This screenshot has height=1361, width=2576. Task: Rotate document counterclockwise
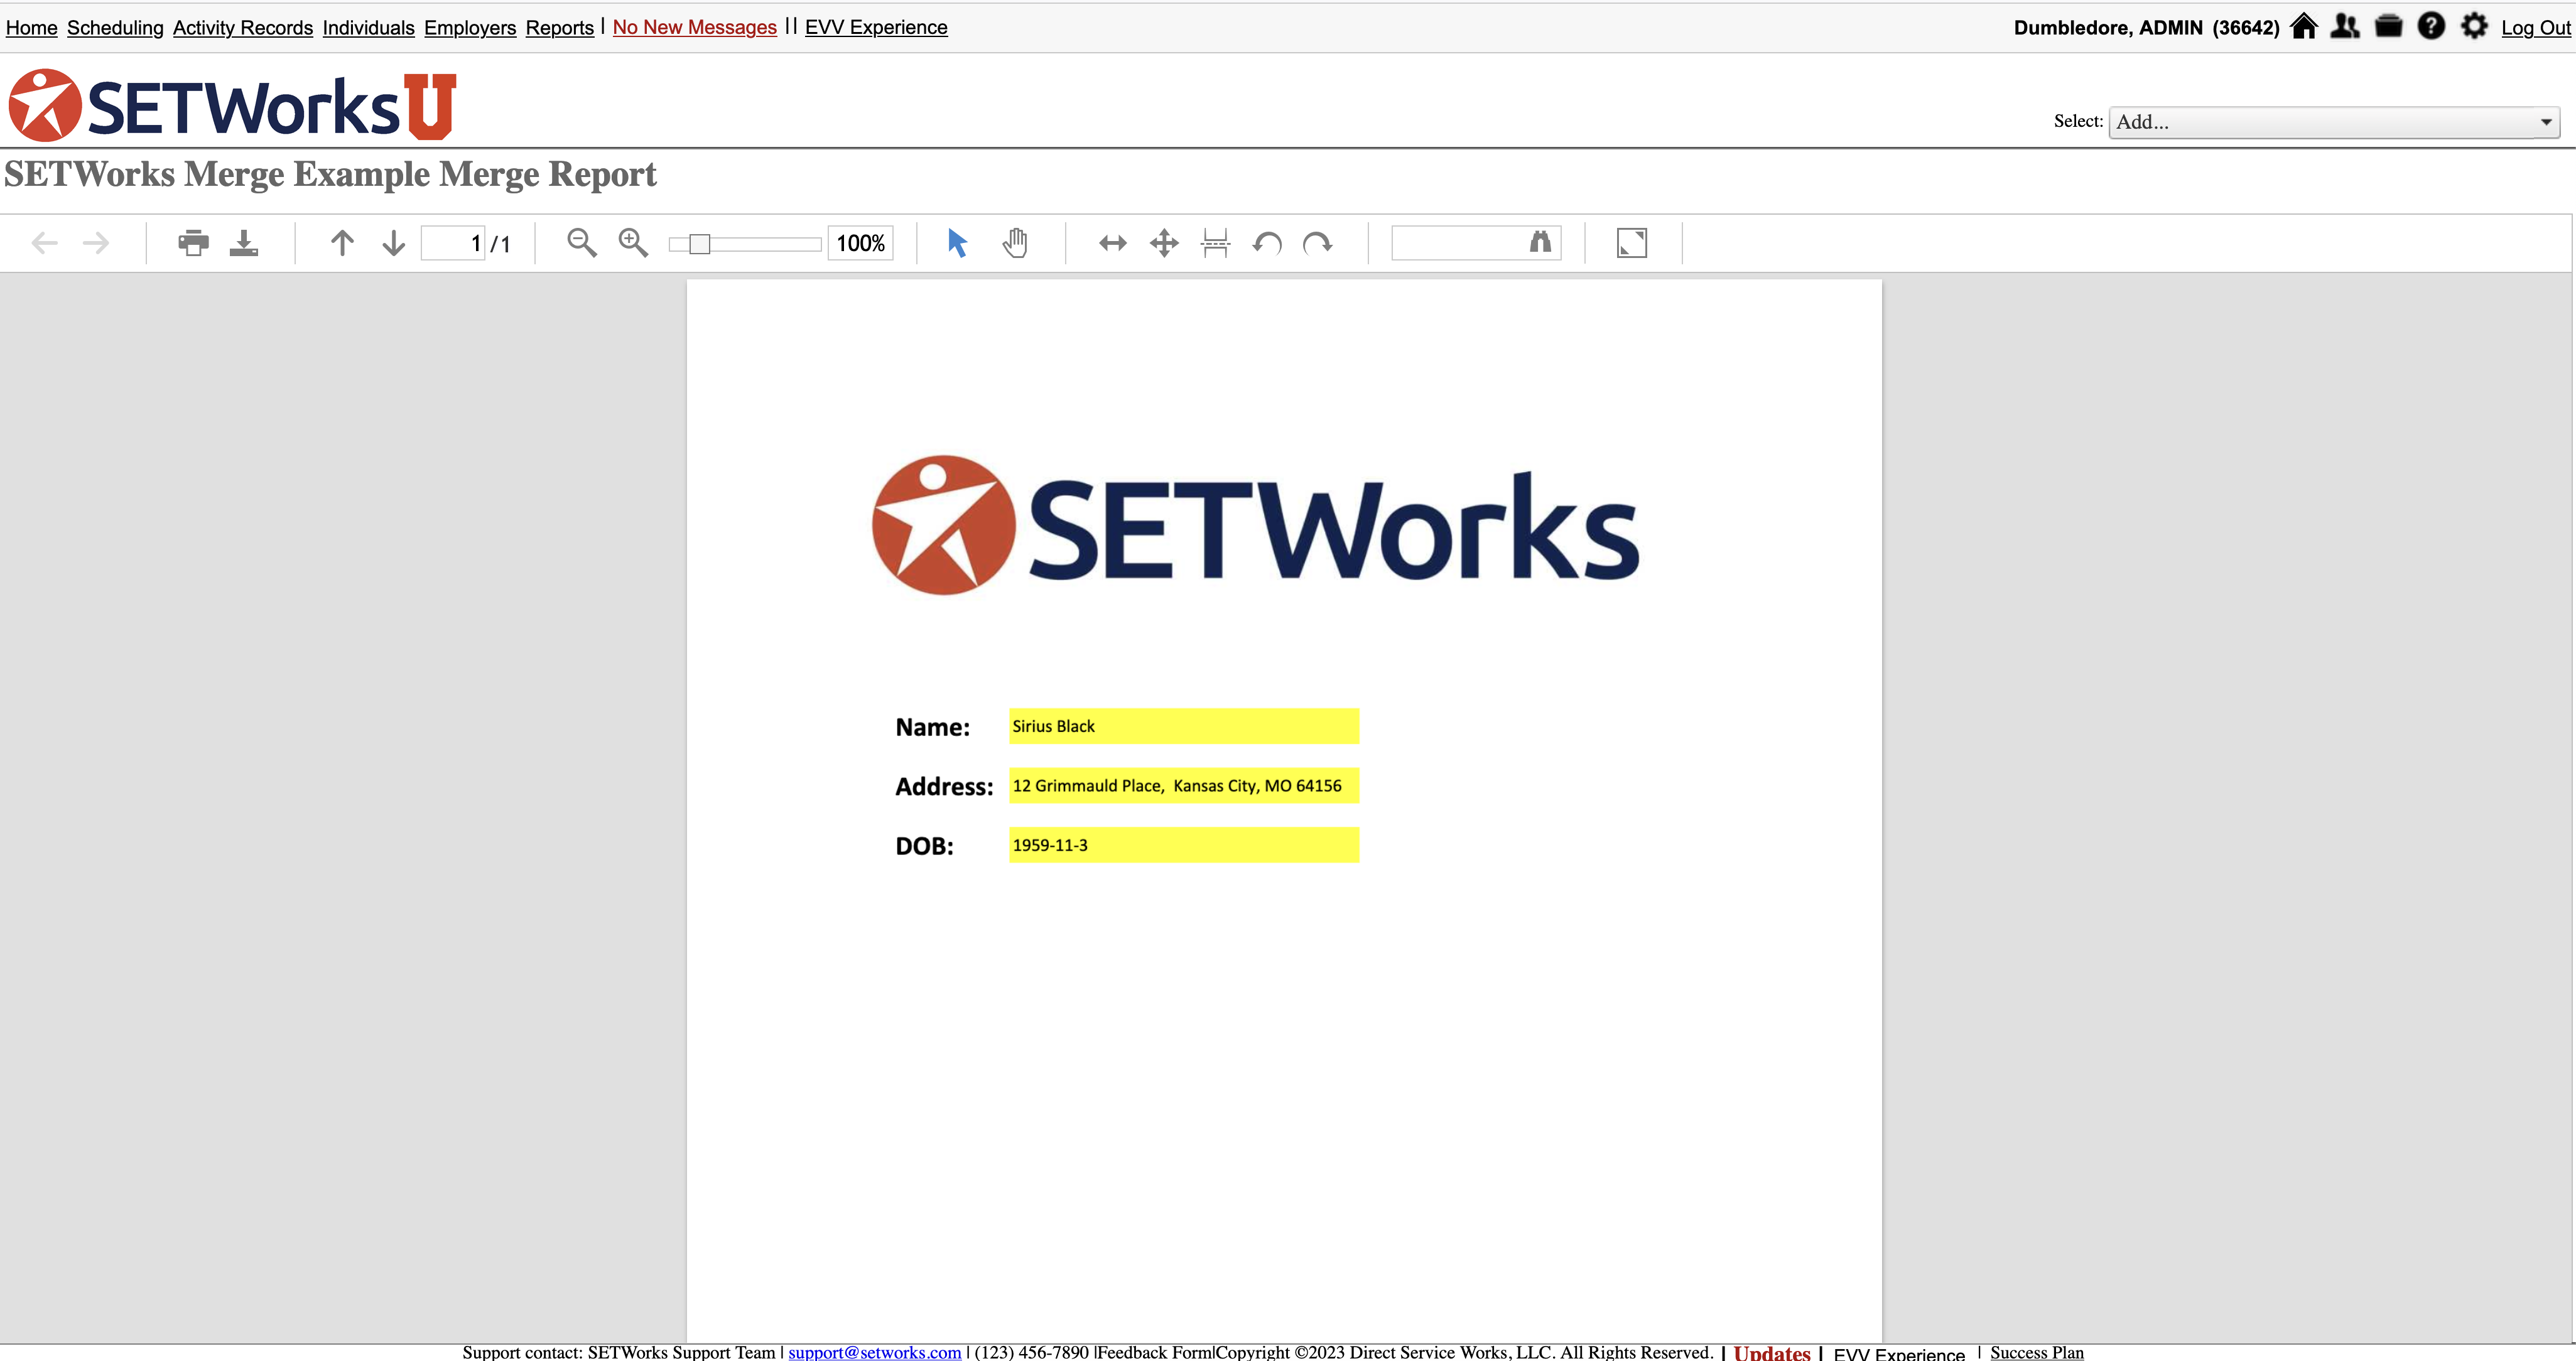coord(1267,243)
